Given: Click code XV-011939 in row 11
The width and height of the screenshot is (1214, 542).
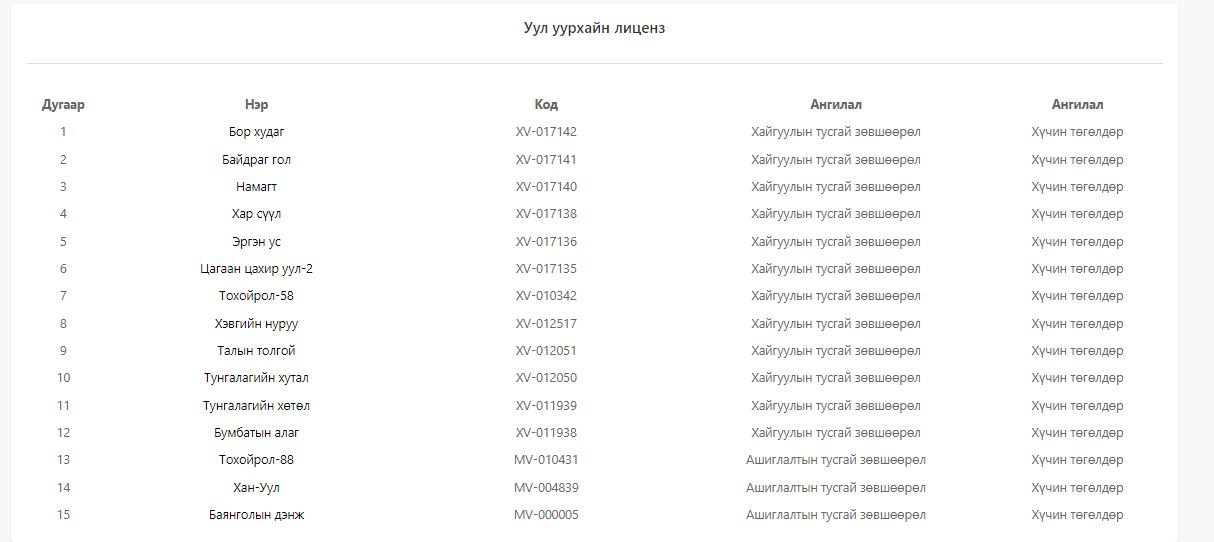Looking at the screenshot, I should [546, 405].
